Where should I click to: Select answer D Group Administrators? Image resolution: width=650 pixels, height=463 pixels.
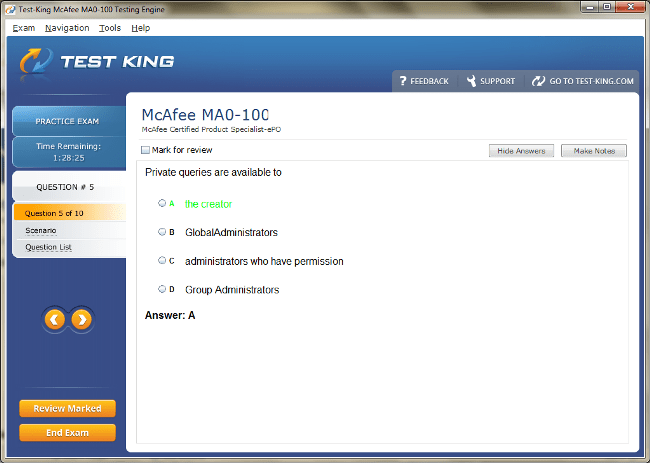coord(162,289)
